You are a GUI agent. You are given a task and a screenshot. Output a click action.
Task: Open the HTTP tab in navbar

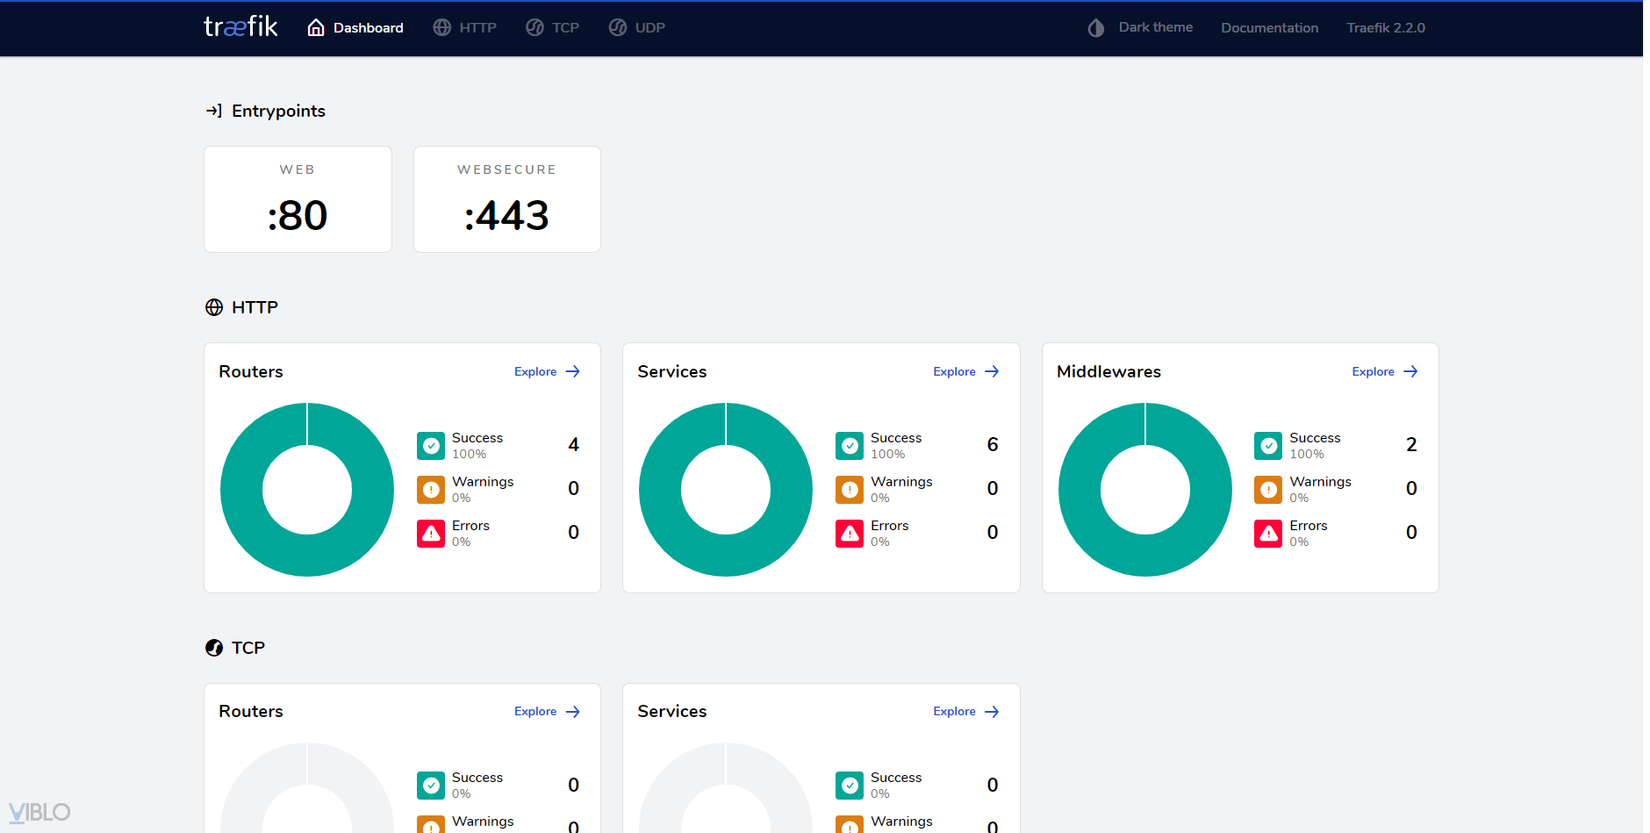[x=465, y=28]
